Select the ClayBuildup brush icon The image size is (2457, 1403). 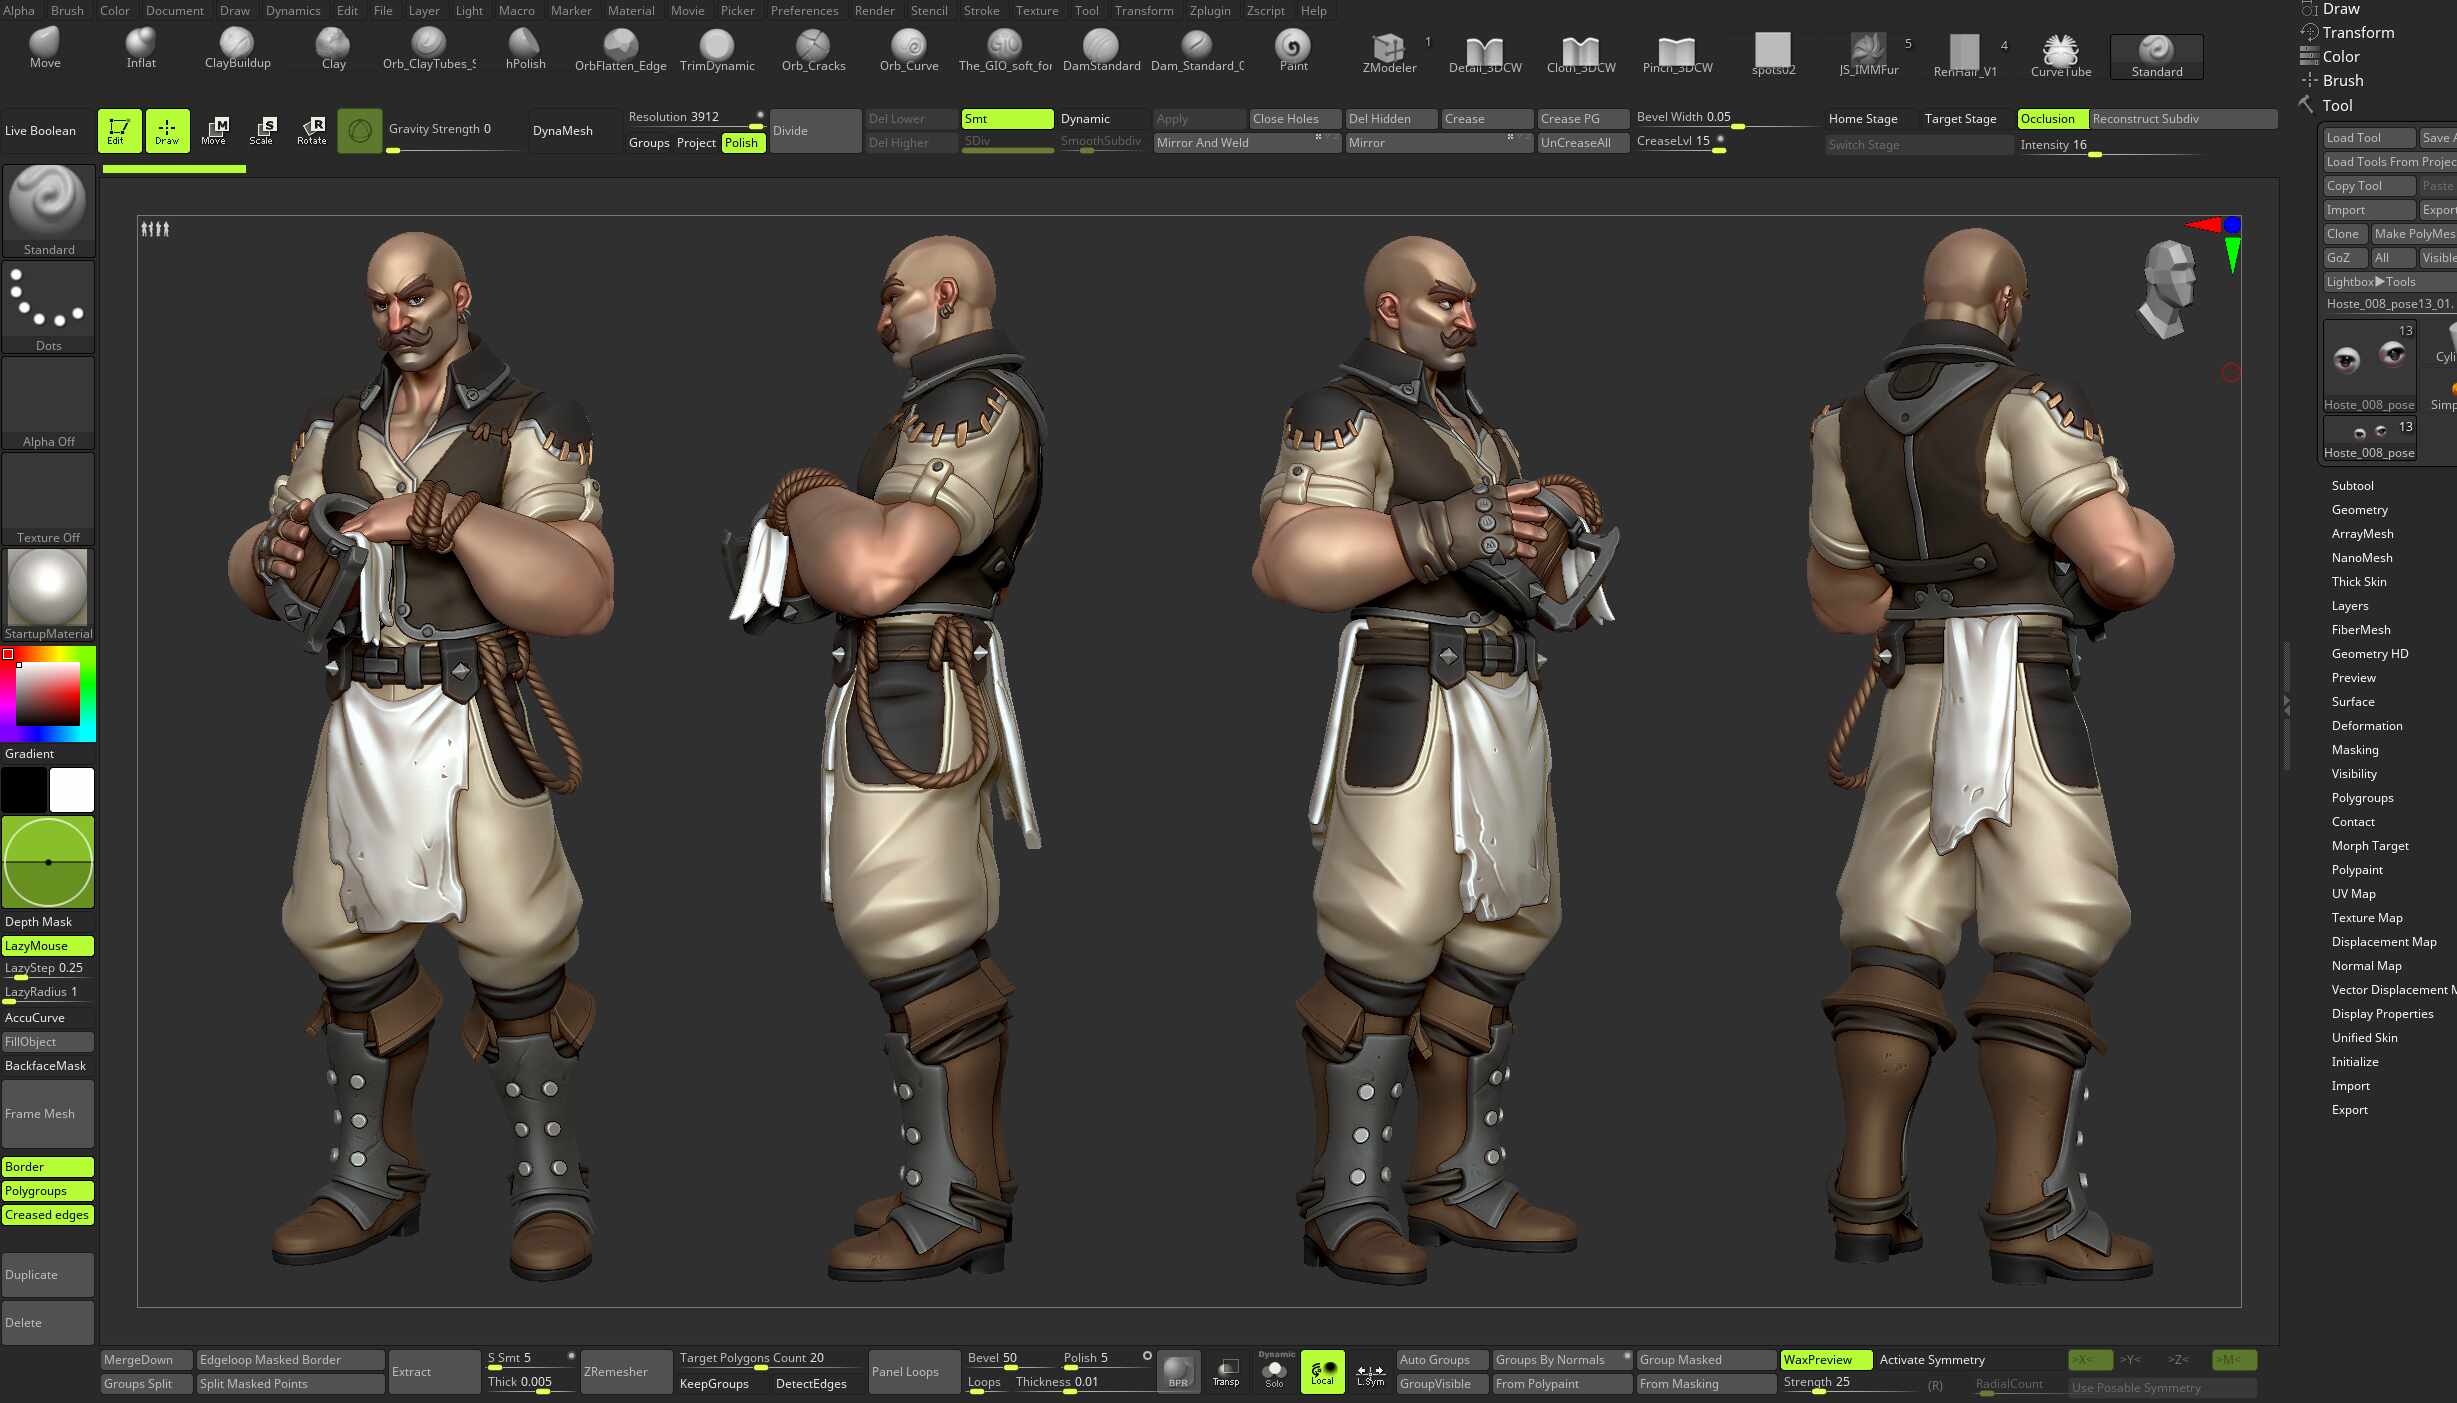point(237,45)
